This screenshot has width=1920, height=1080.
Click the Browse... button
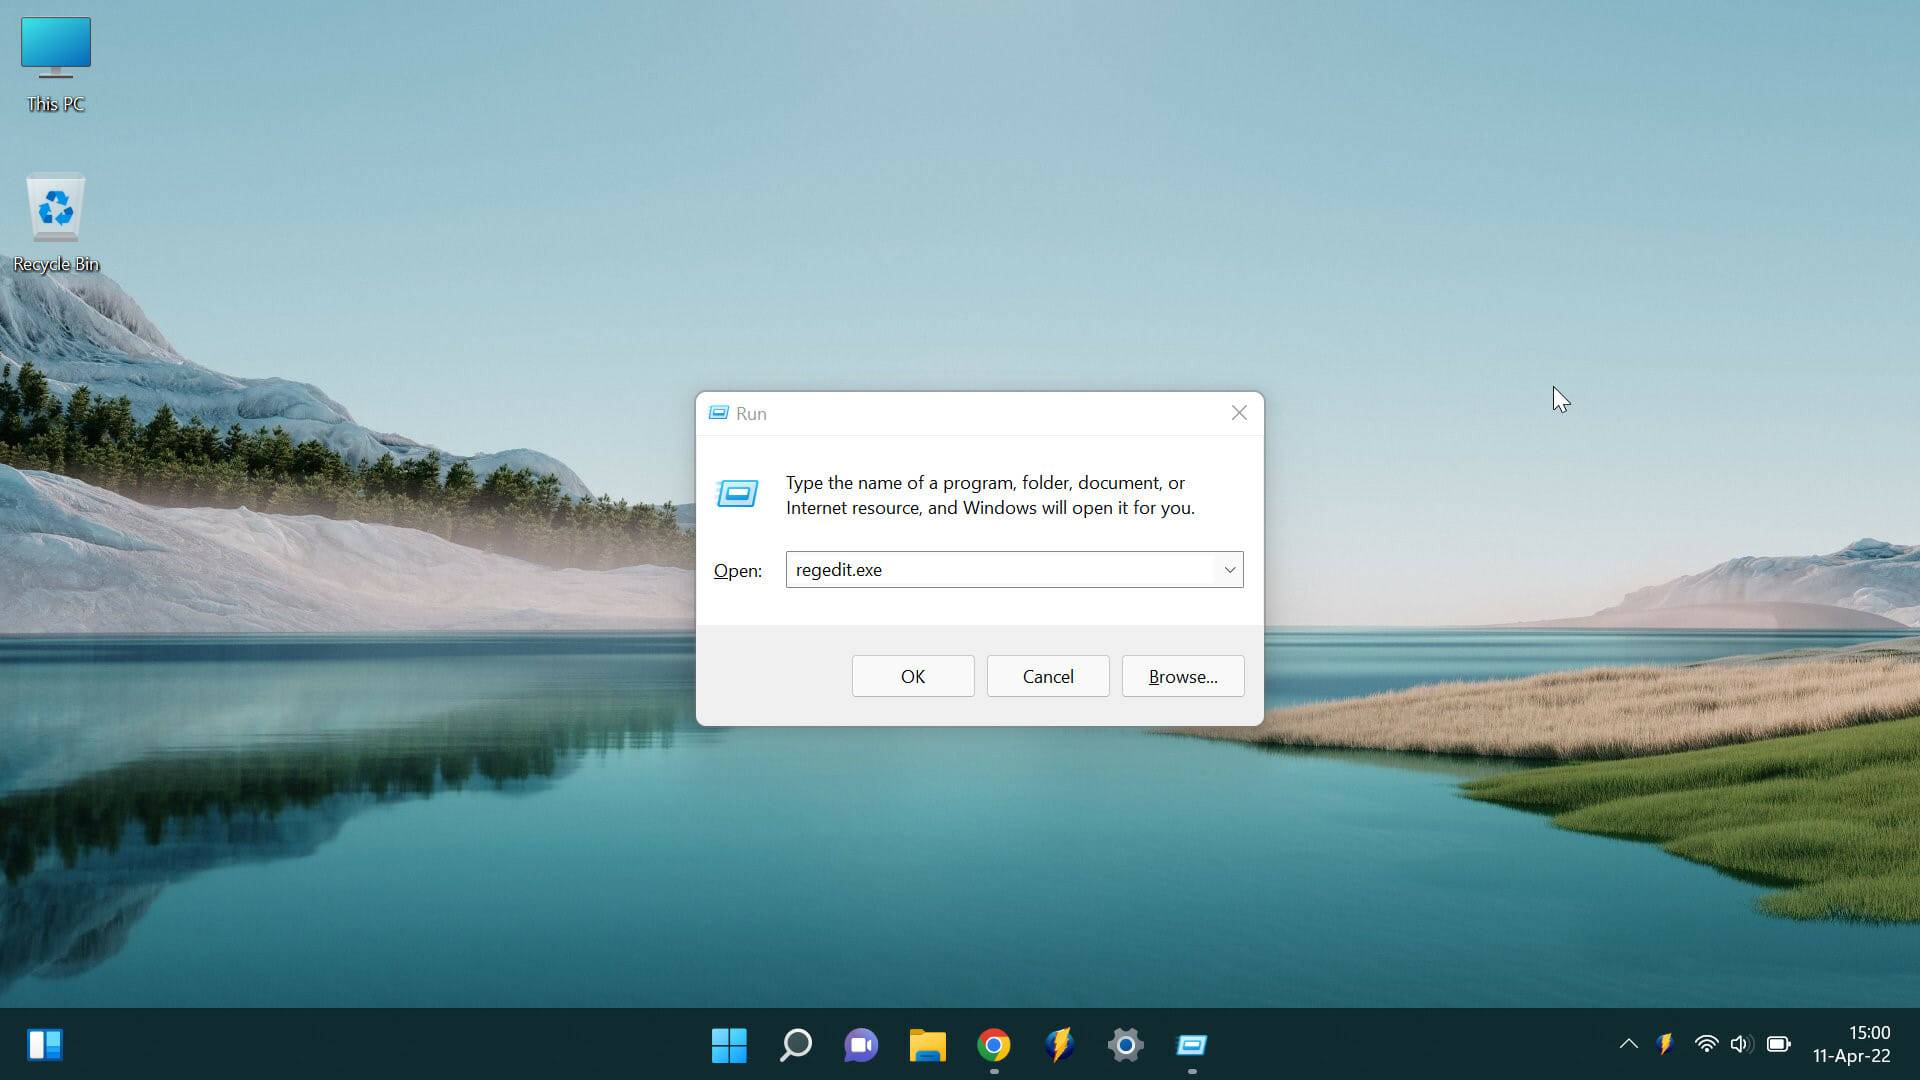pos(1182,676)
